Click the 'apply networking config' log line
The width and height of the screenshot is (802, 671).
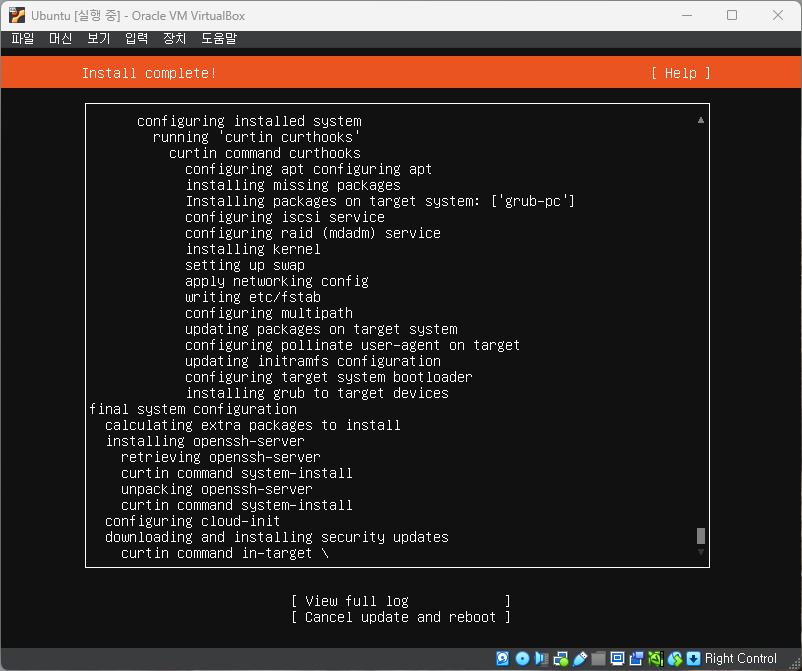click(x=277, y=281)
